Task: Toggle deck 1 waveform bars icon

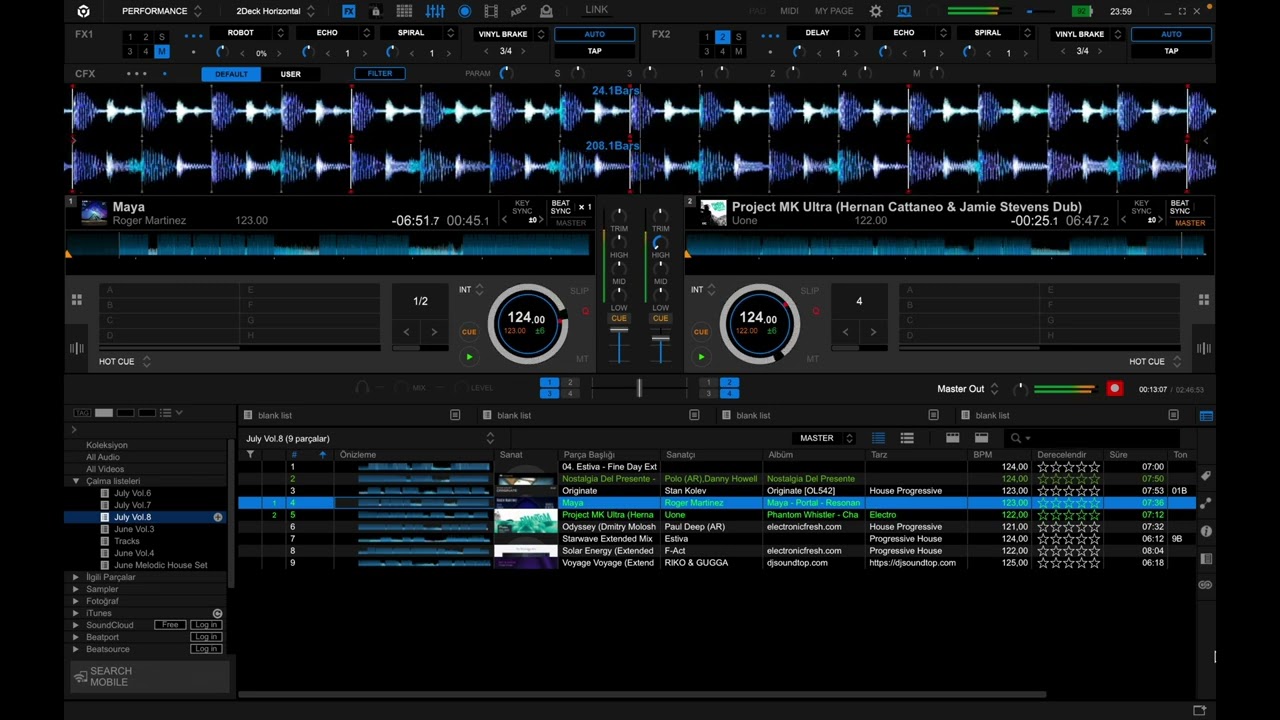Action: pyautogui.click(x=77, y=348)
